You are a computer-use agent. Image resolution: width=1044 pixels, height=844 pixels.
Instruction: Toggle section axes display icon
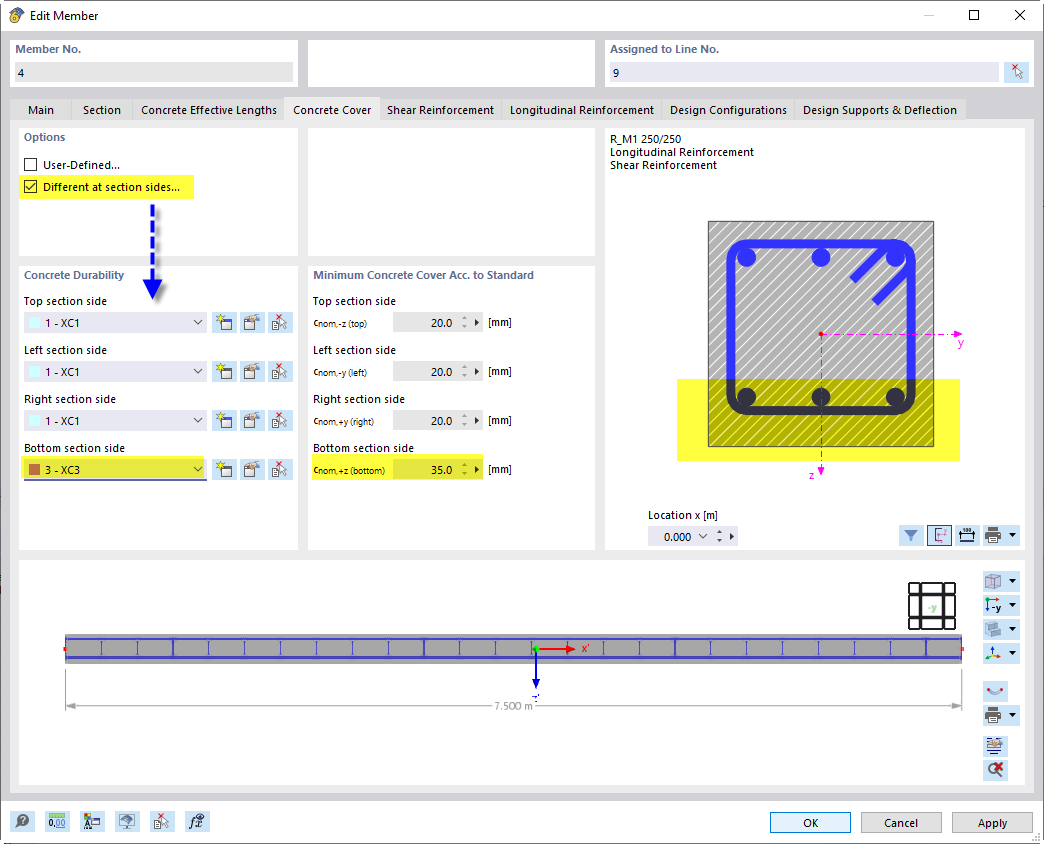(x=939, y=535)
